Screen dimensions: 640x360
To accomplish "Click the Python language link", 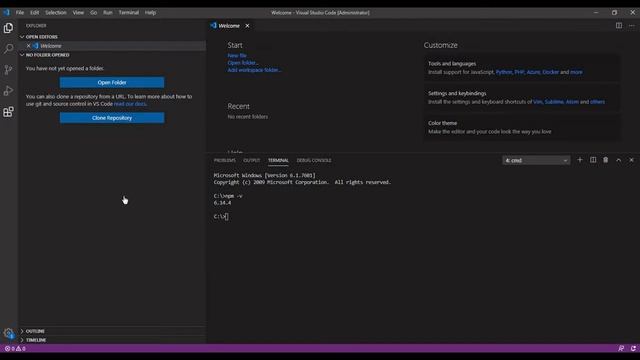I will (x=504, y=72).
